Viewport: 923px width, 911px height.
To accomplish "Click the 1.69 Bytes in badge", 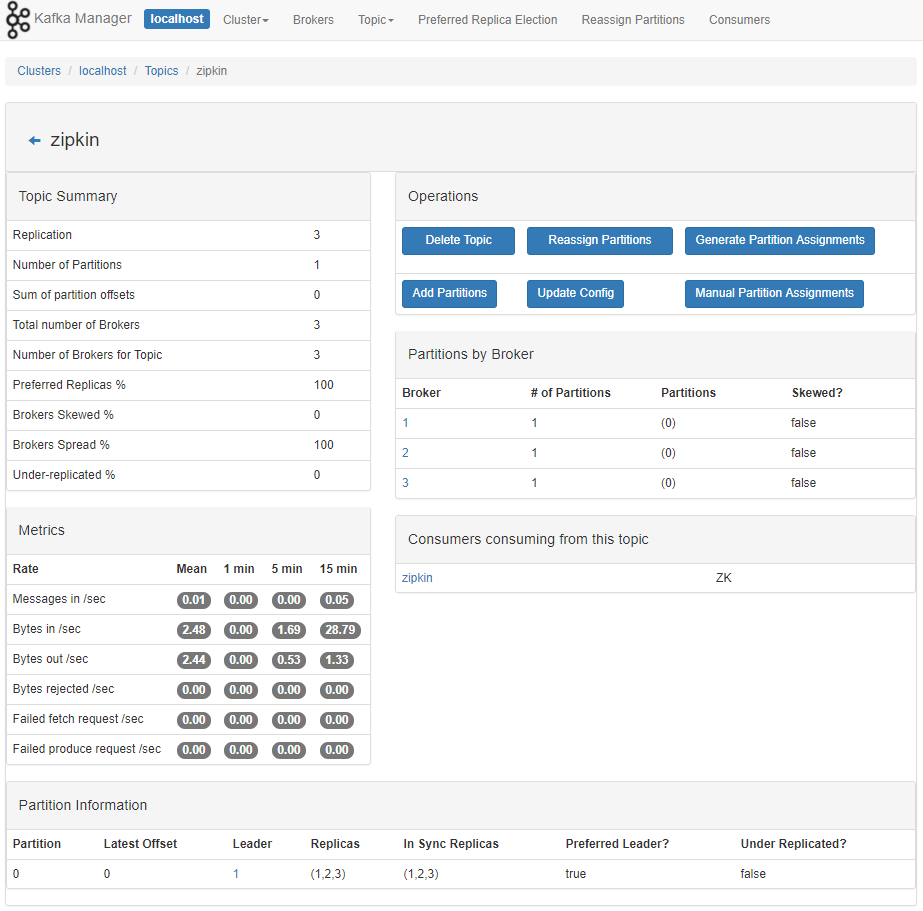I will [x=289, y=630].
